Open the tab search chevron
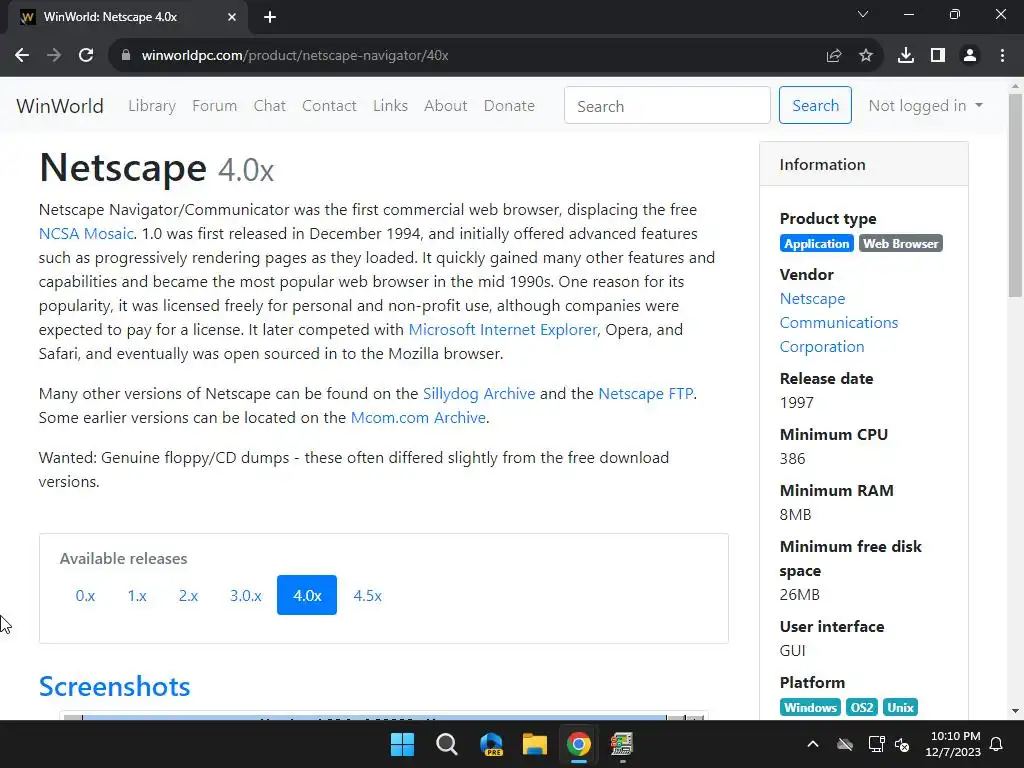This screenshot has height=768, width=1024. tap(863, 14)
